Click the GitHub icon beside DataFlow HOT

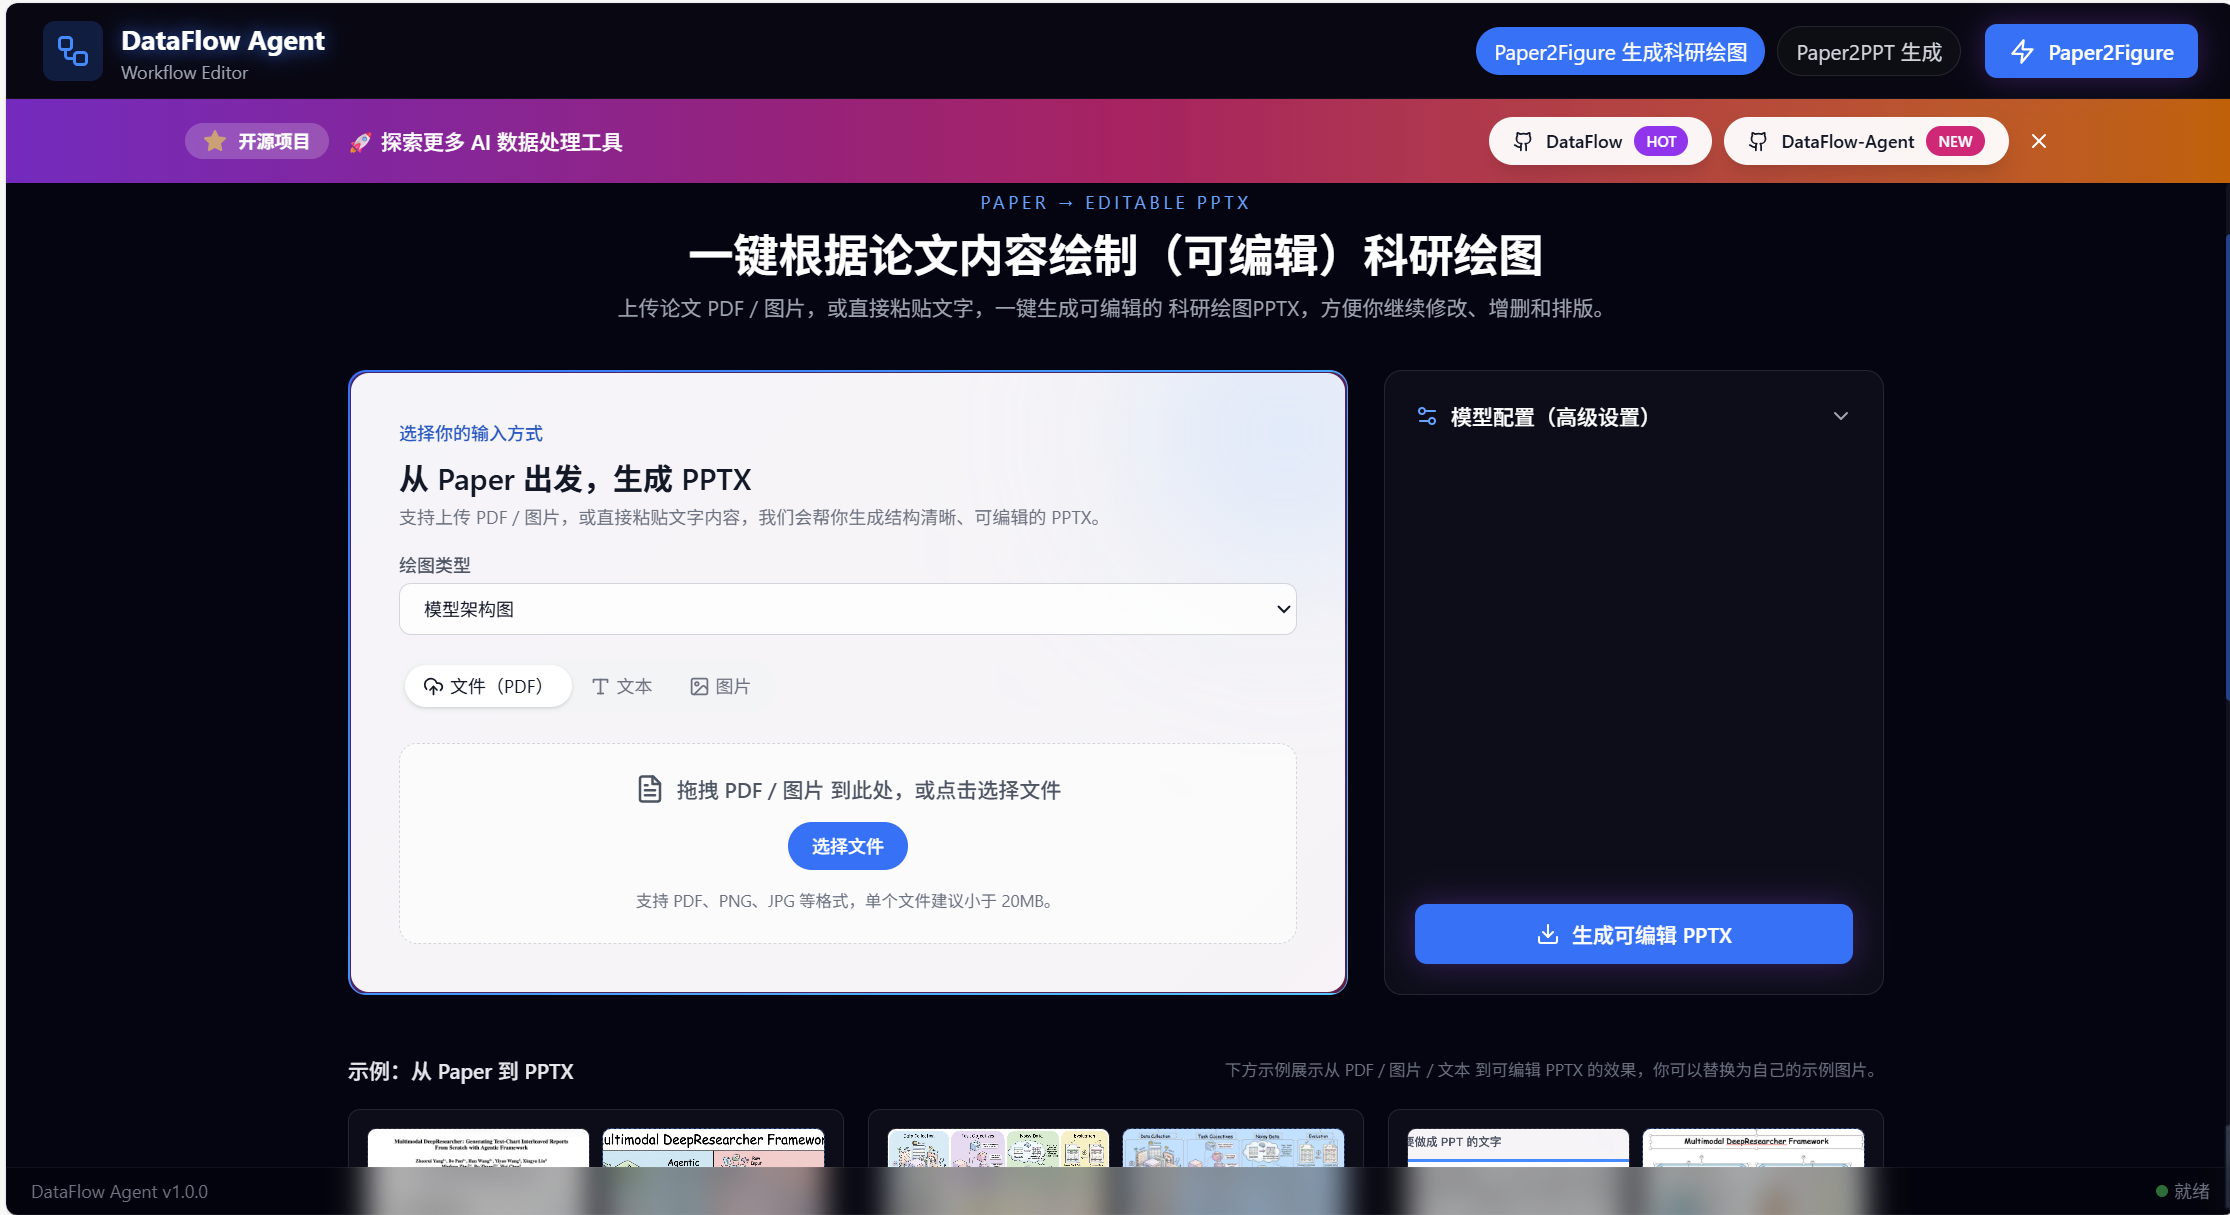pos(1523,141)
